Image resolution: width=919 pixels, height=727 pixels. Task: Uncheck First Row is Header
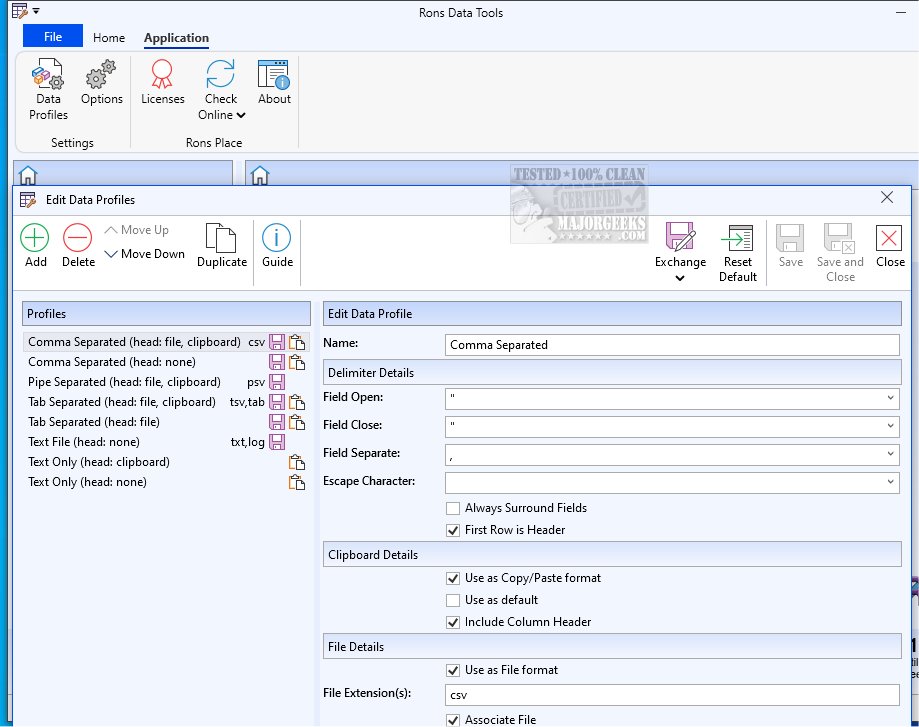click(452, 531)
